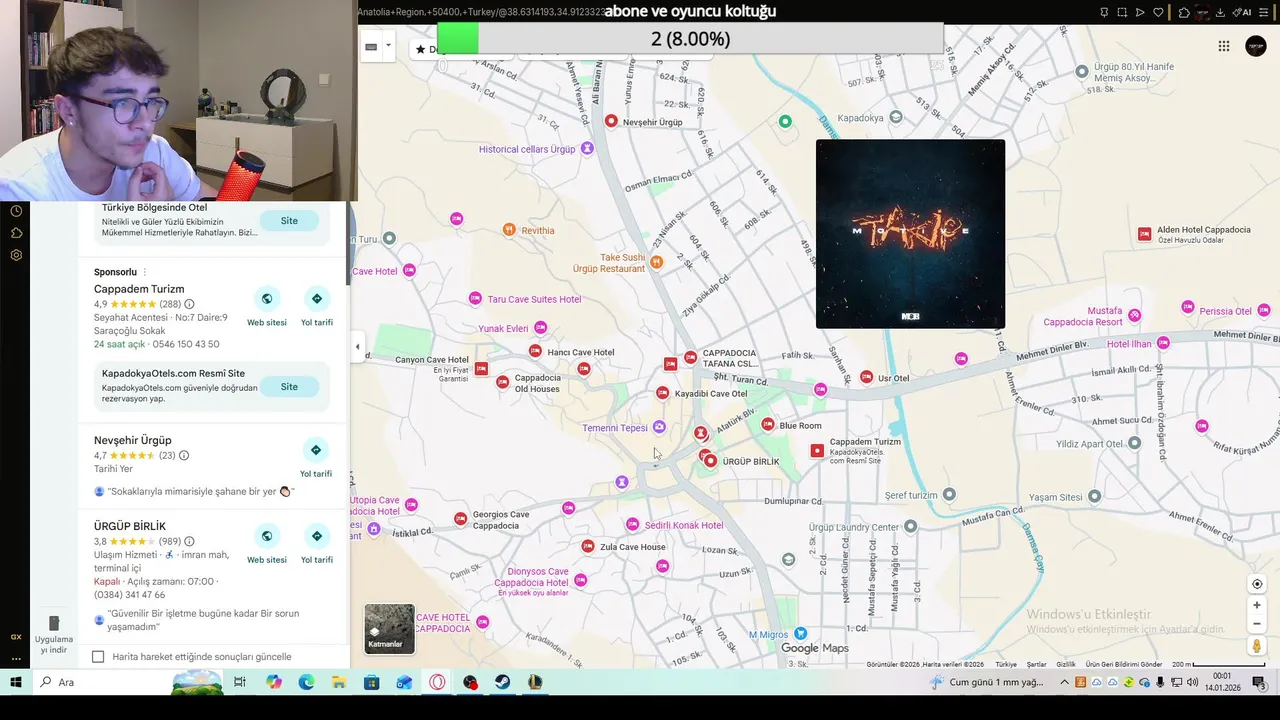The width and height of the screenshot is (1280, 720).
Task: Collapse the side results panel
Action: [x=357, y=347]
